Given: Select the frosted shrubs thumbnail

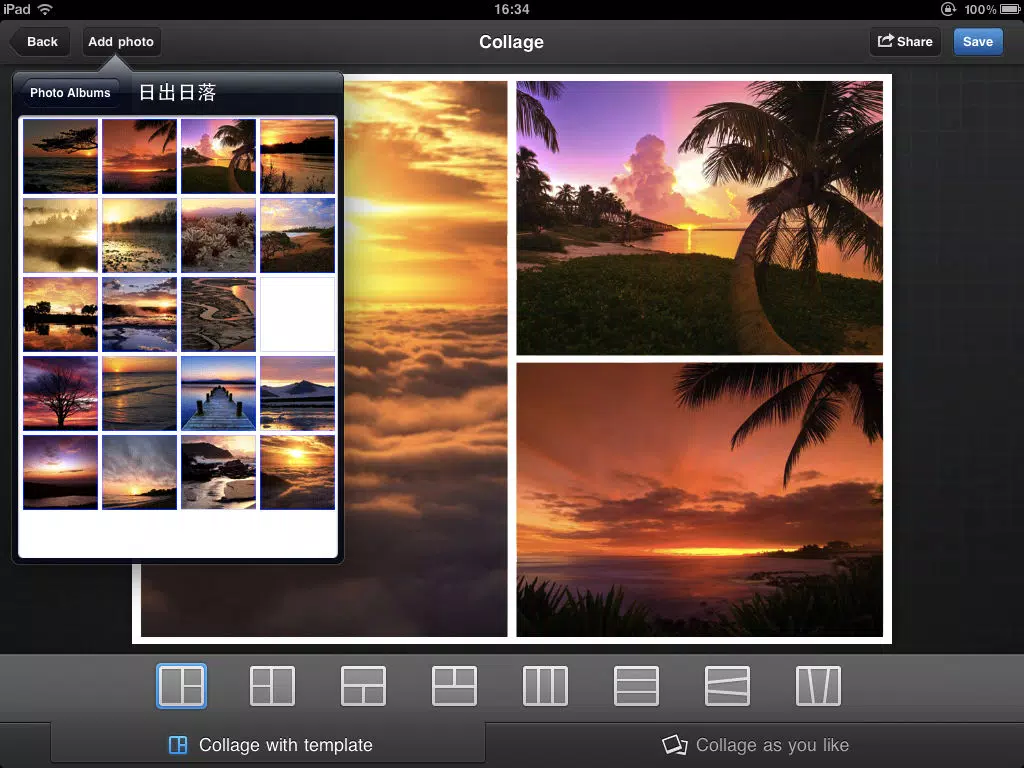Looking at the screenshot, I should 219,235.
